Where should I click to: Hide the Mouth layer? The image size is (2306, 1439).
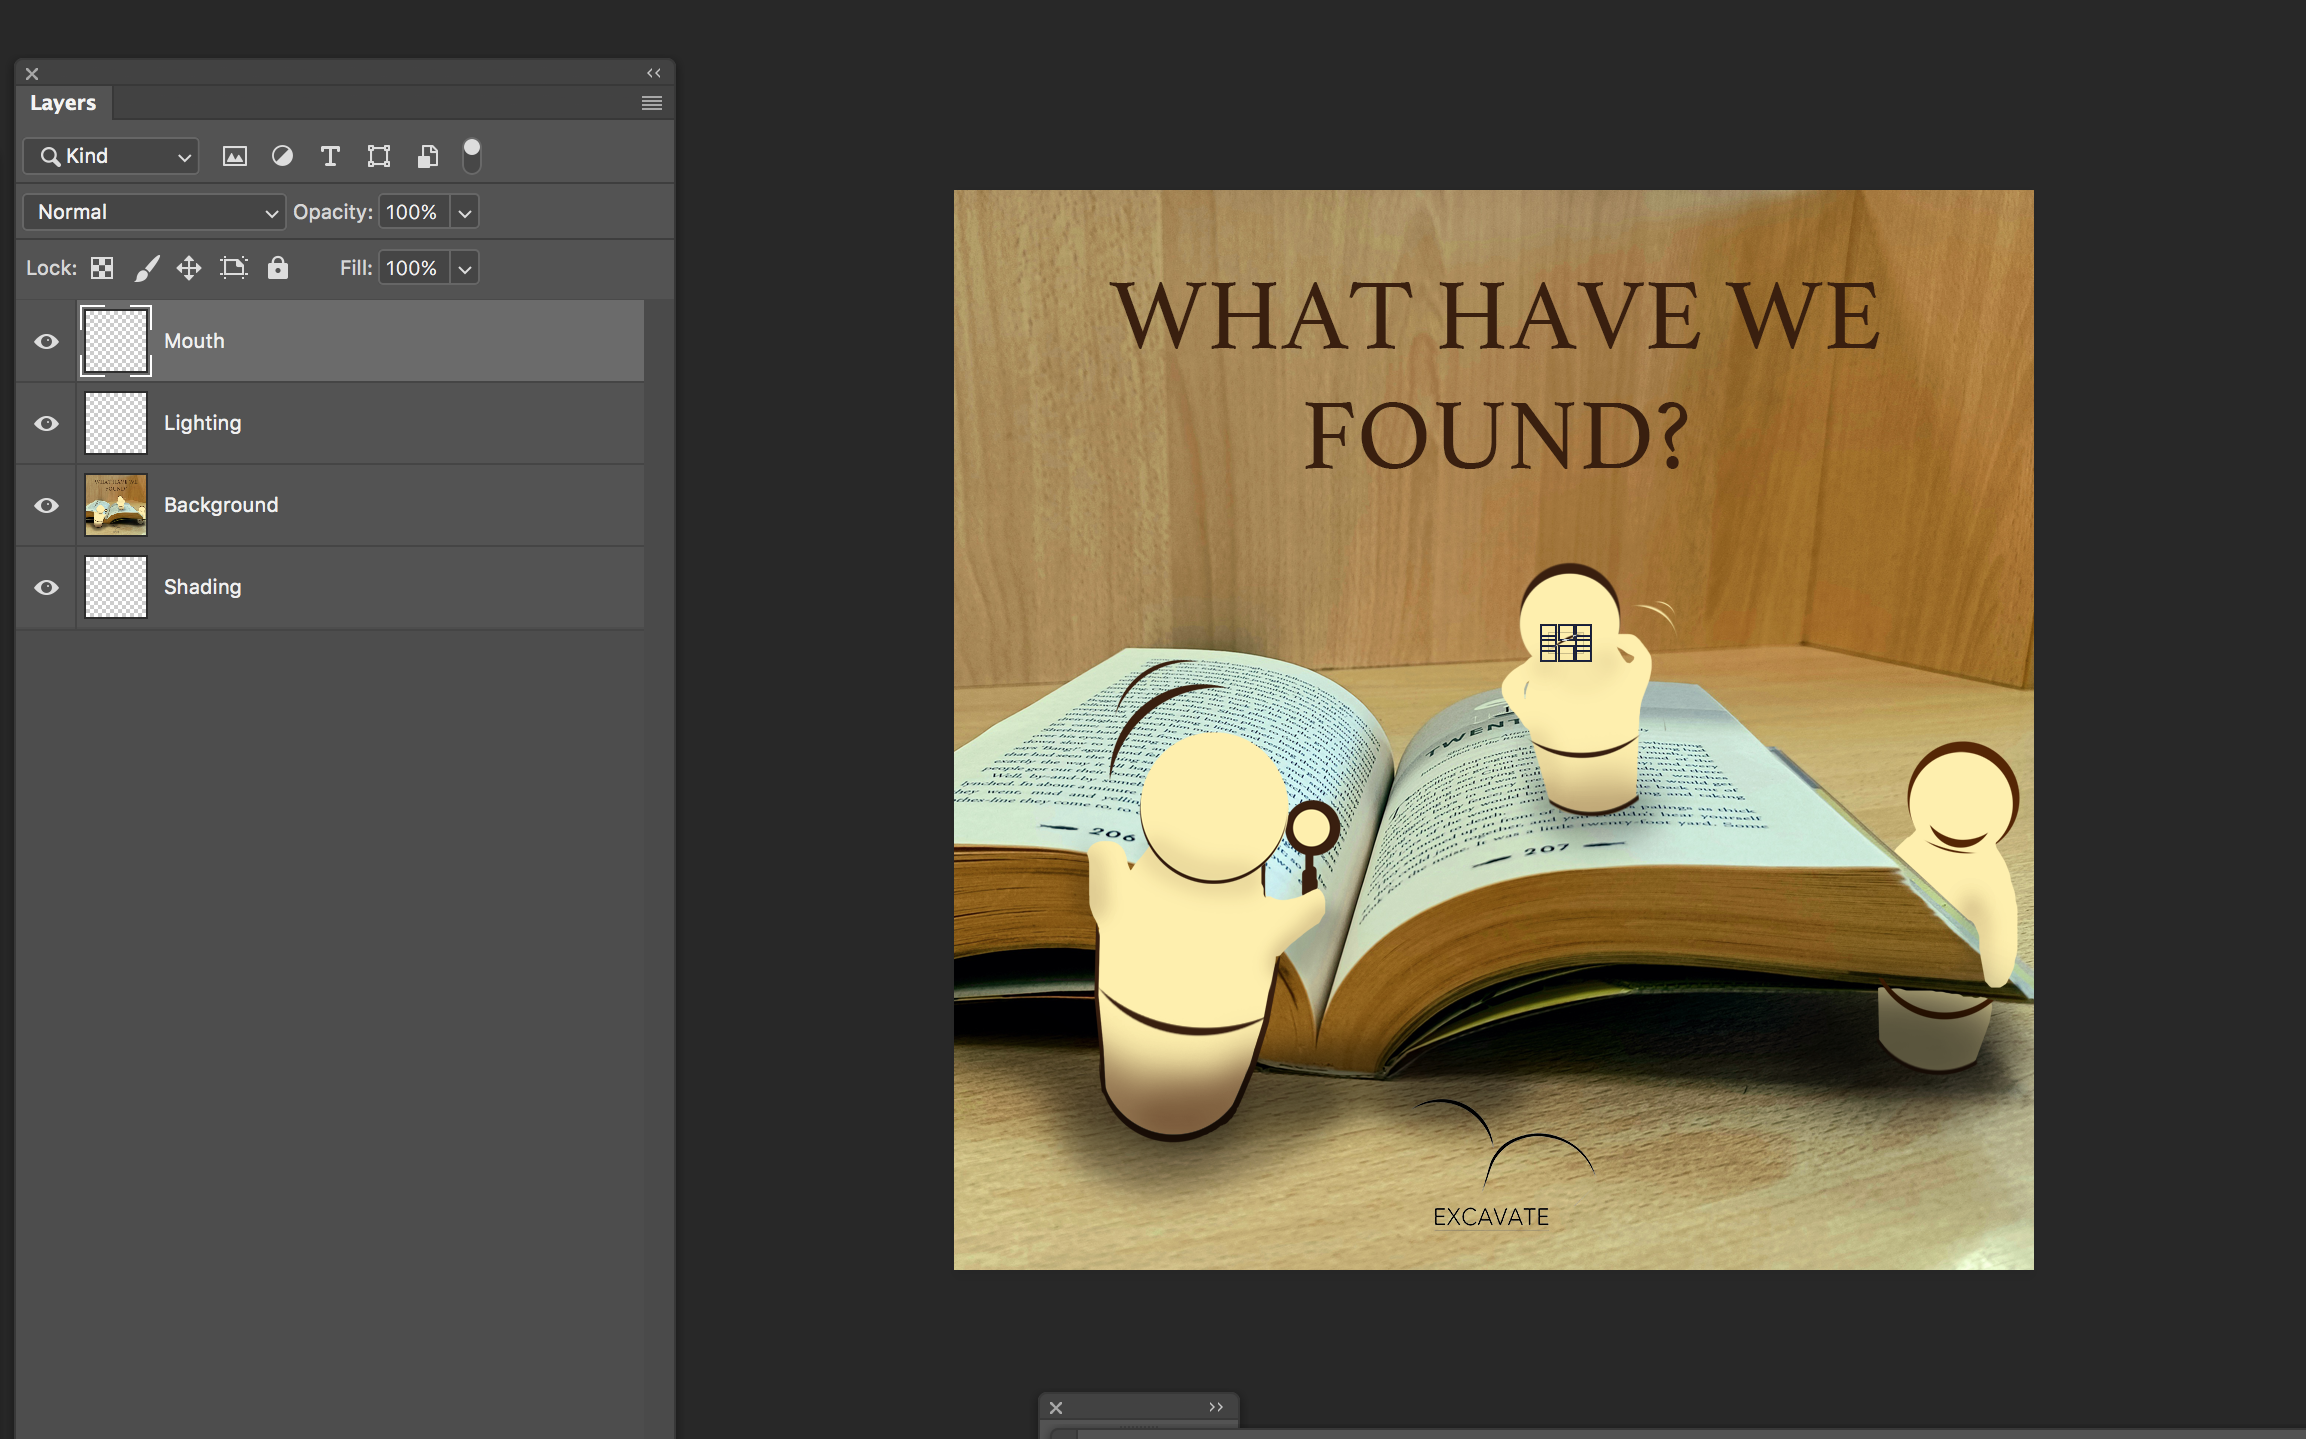(46, 341)
